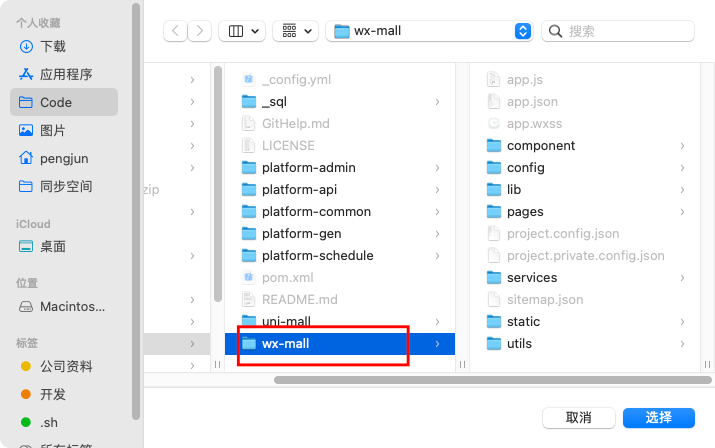Open the grouping options dropdown
This screenshot has width=715, height=448.
[x=295, y=31]
